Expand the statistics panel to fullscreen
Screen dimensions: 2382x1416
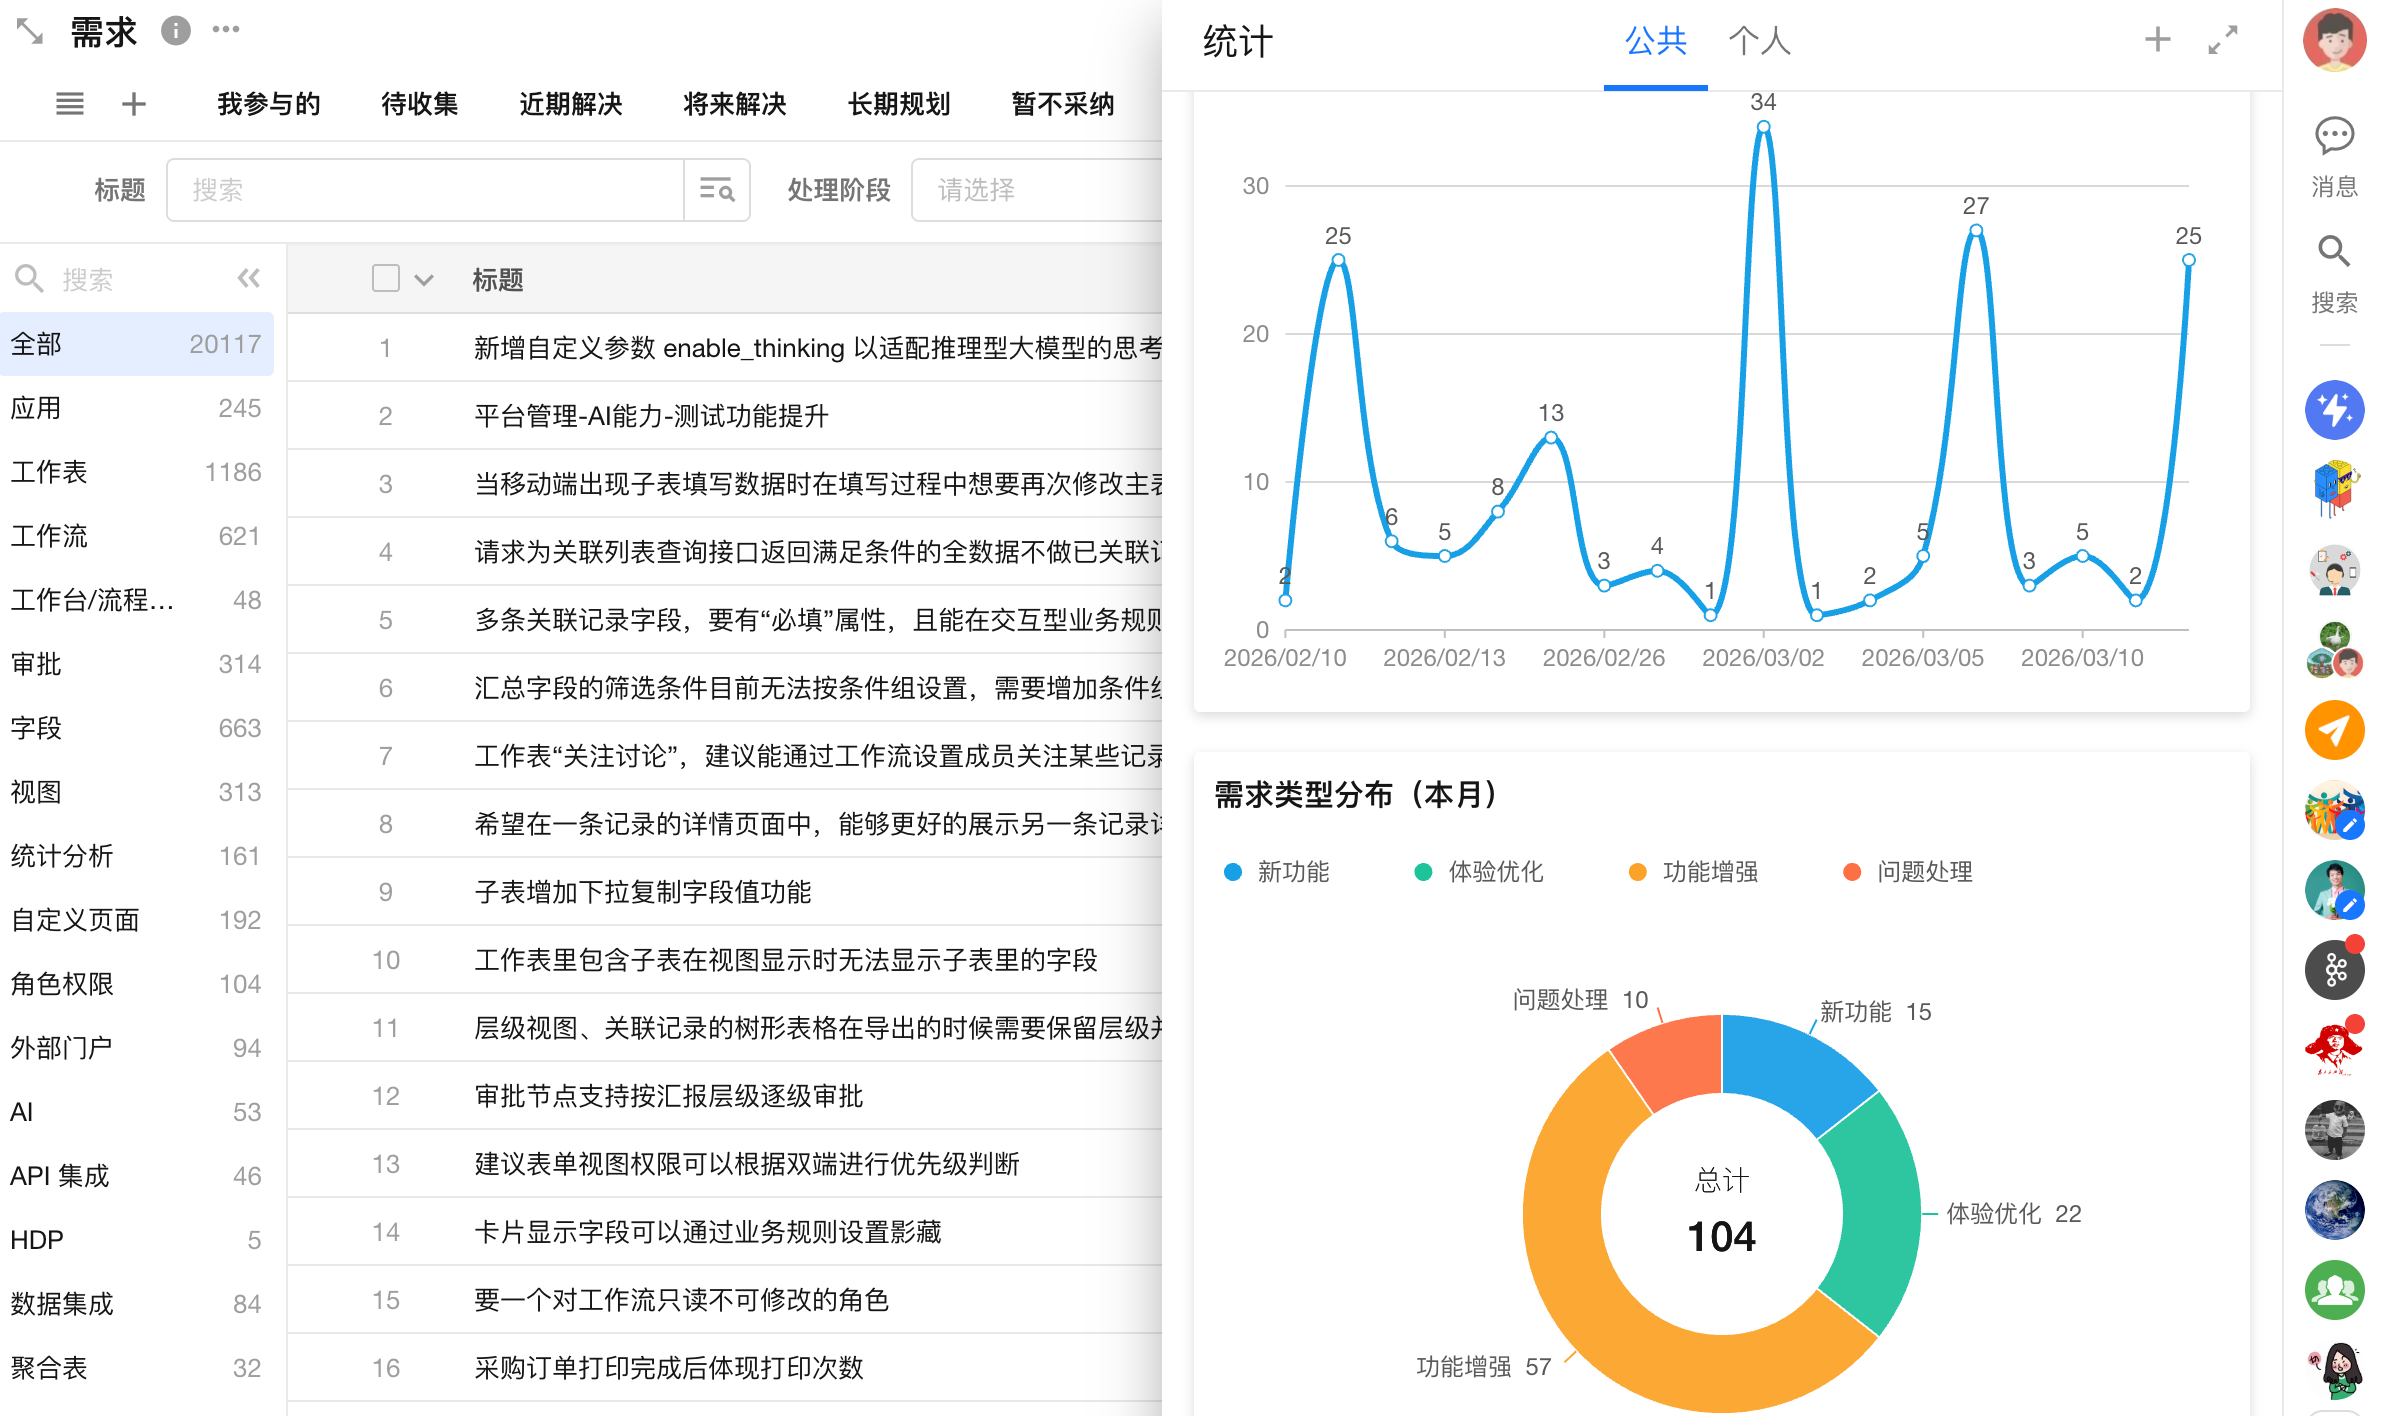tap(2223, 40)
